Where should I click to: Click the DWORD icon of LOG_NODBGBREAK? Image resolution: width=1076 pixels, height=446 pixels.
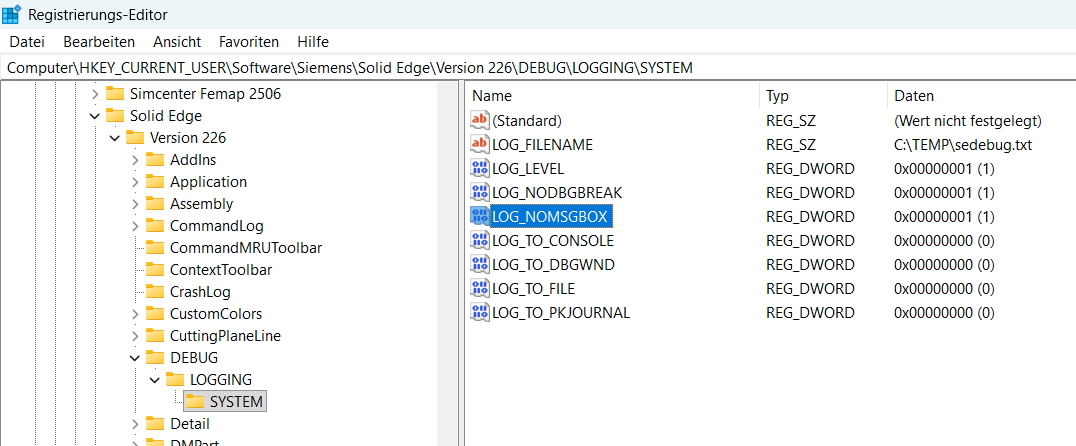[479, 192]
